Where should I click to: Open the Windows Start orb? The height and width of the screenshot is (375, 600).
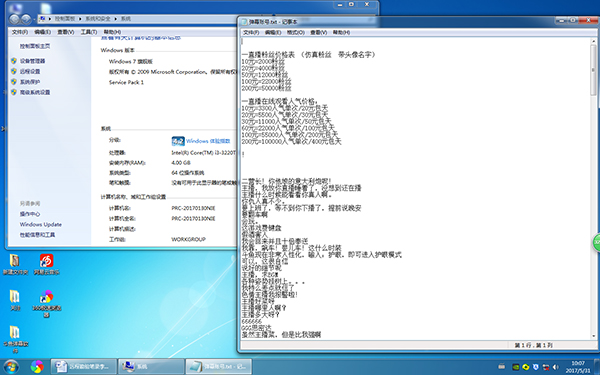tap(11, 367)
